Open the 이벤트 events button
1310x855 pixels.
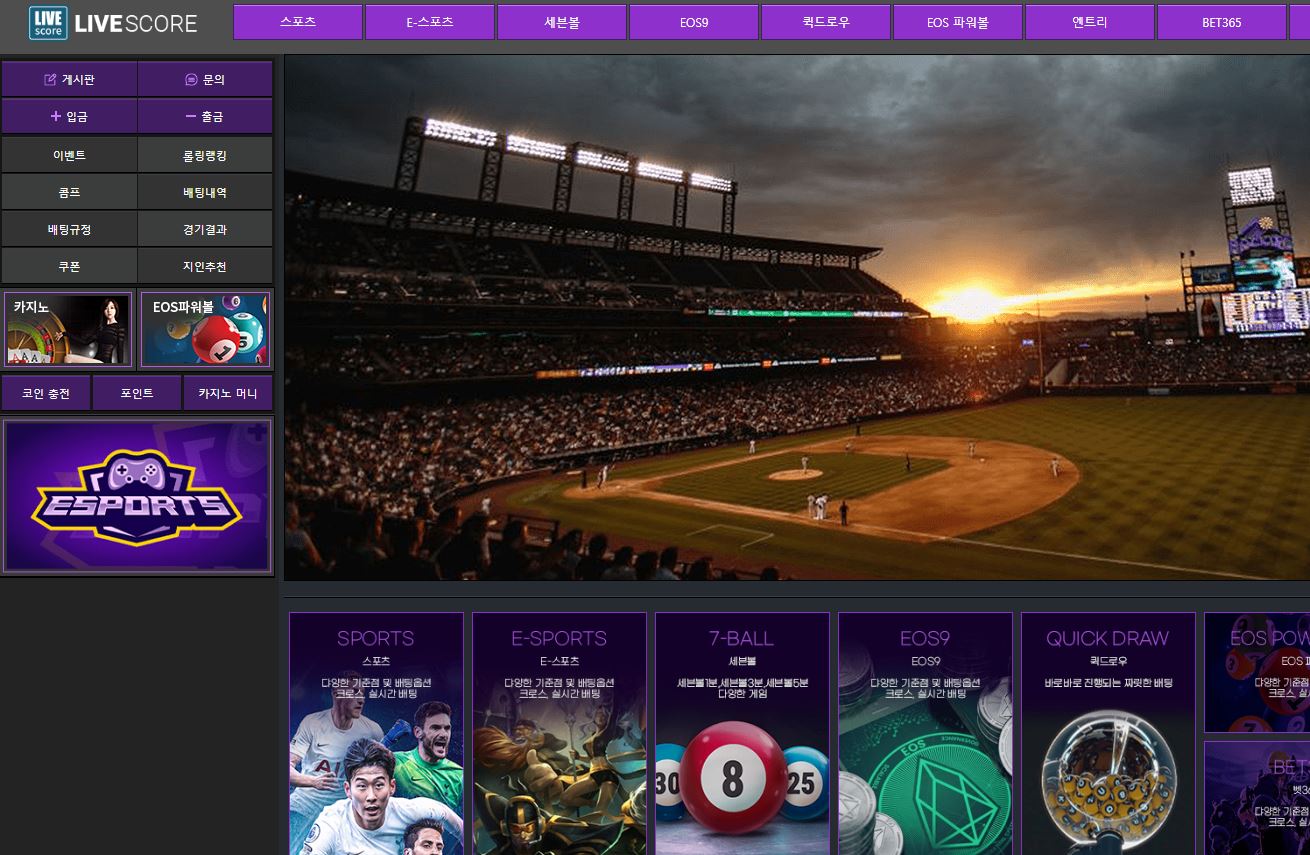click(69, 155)
